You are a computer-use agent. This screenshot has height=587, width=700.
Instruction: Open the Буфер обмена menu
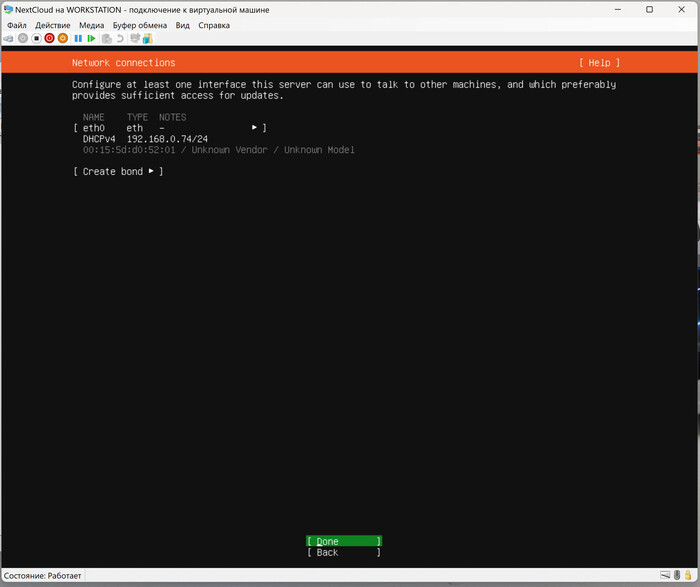point(140,25)
